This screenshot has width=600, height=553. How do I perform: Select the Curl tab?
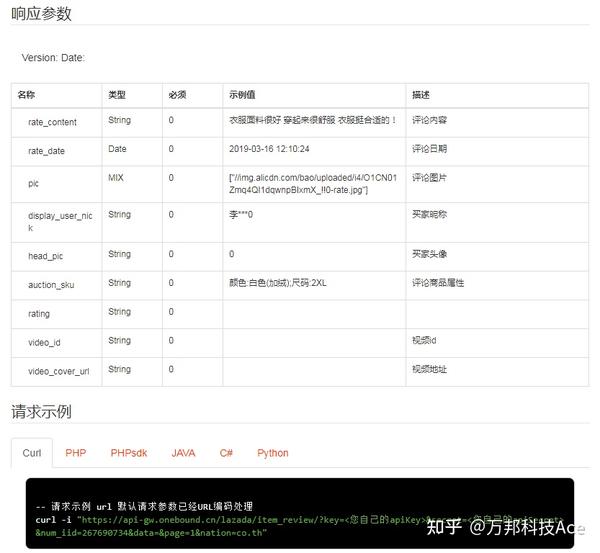coord(32,453)
